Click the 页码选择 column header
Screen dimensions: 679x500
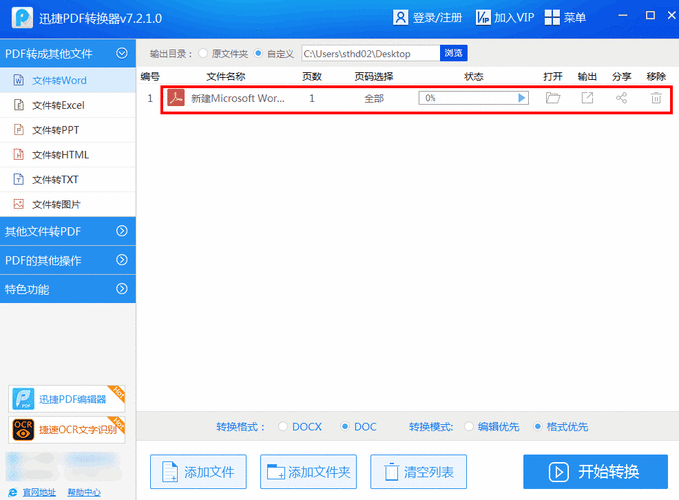(x=374, y=77)
